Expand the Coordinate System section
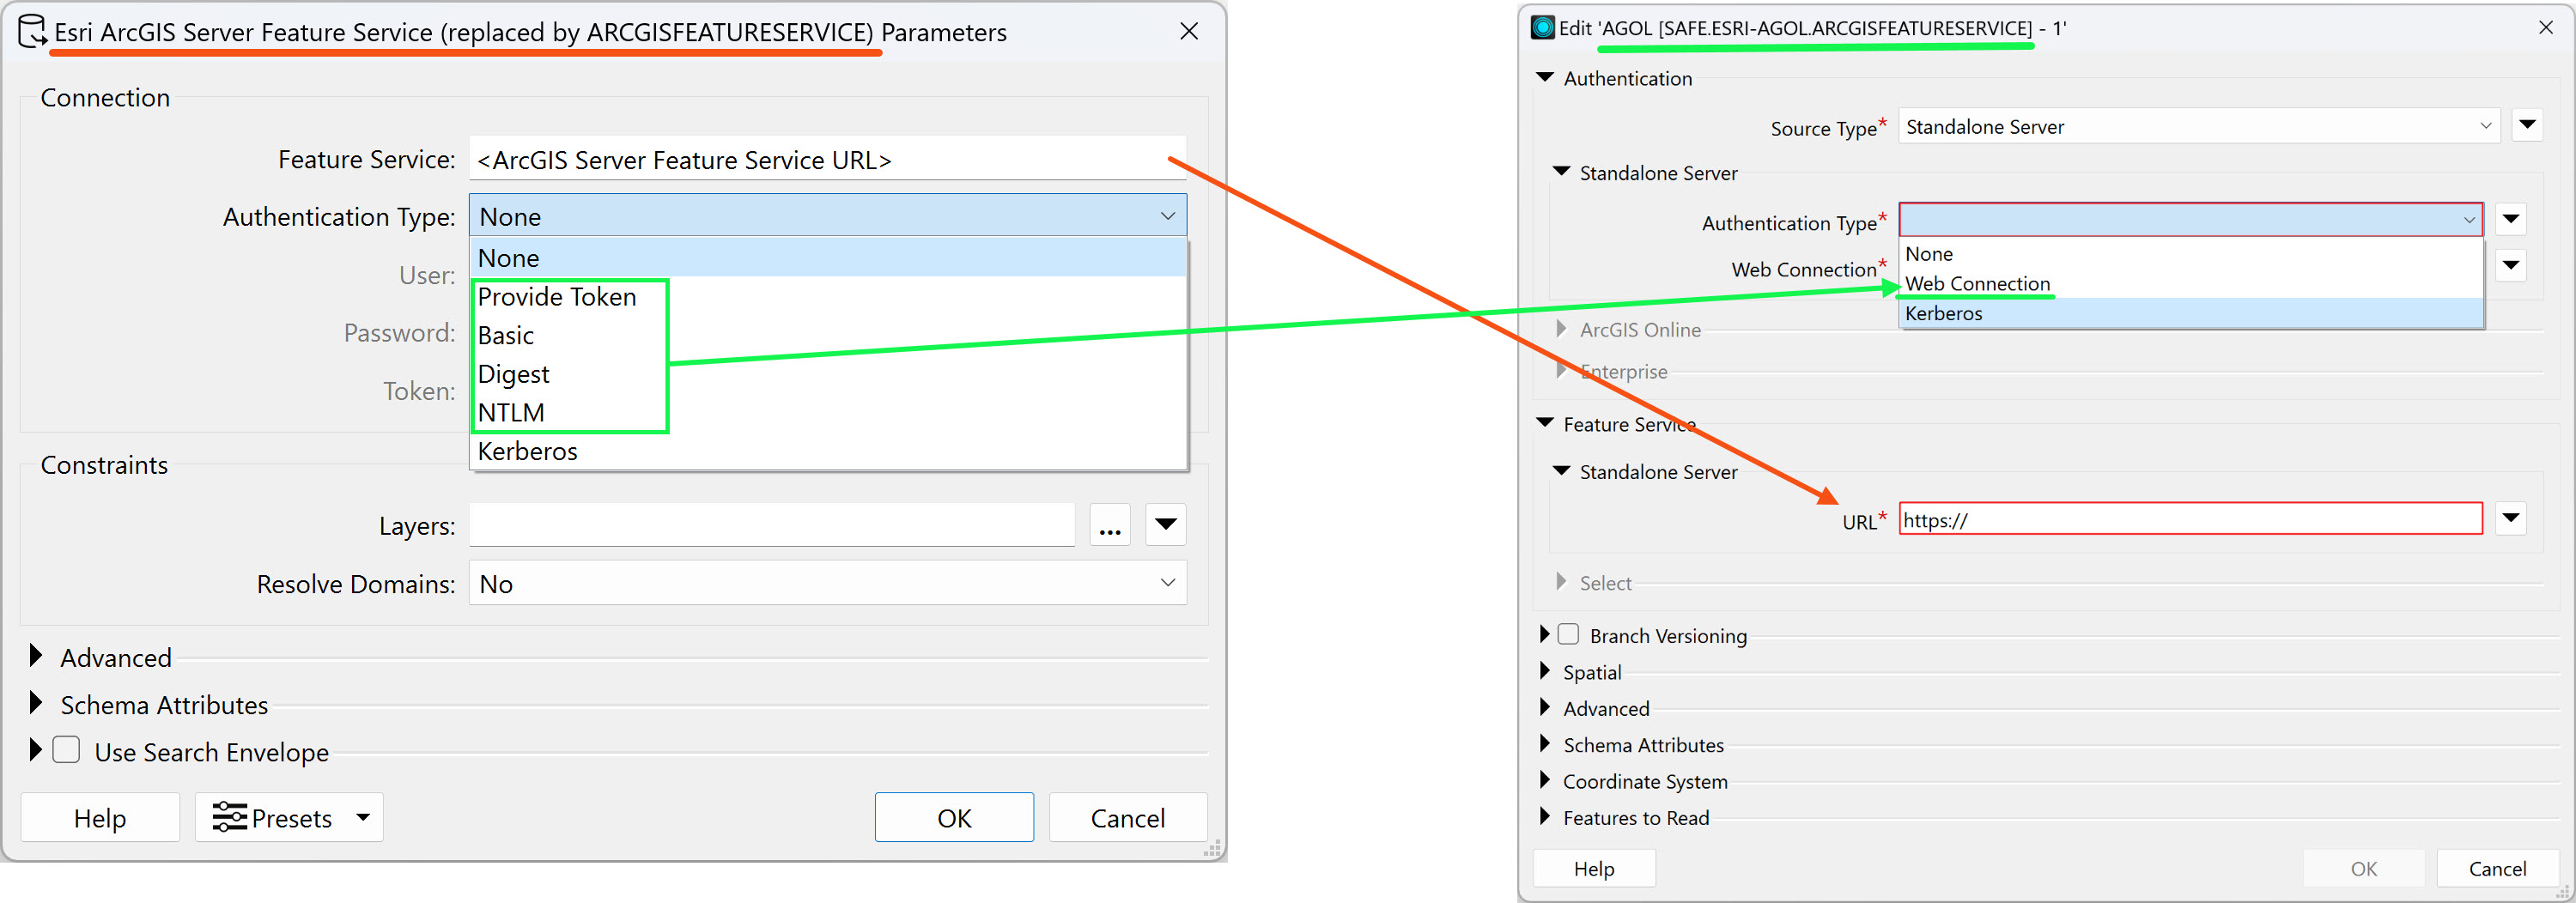Image resolution: width=2576 pixels, height=903 pixels. [x=1544, y=780]
